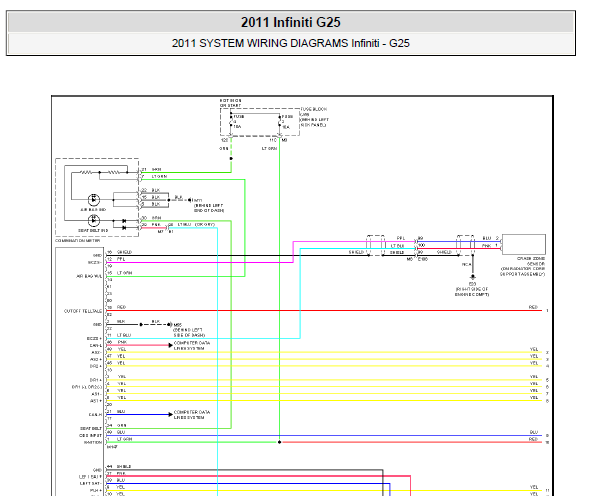Click the "CAN-H" pin label
The image size is (605, 496).
pyautogui.click(x=95, y=415)
